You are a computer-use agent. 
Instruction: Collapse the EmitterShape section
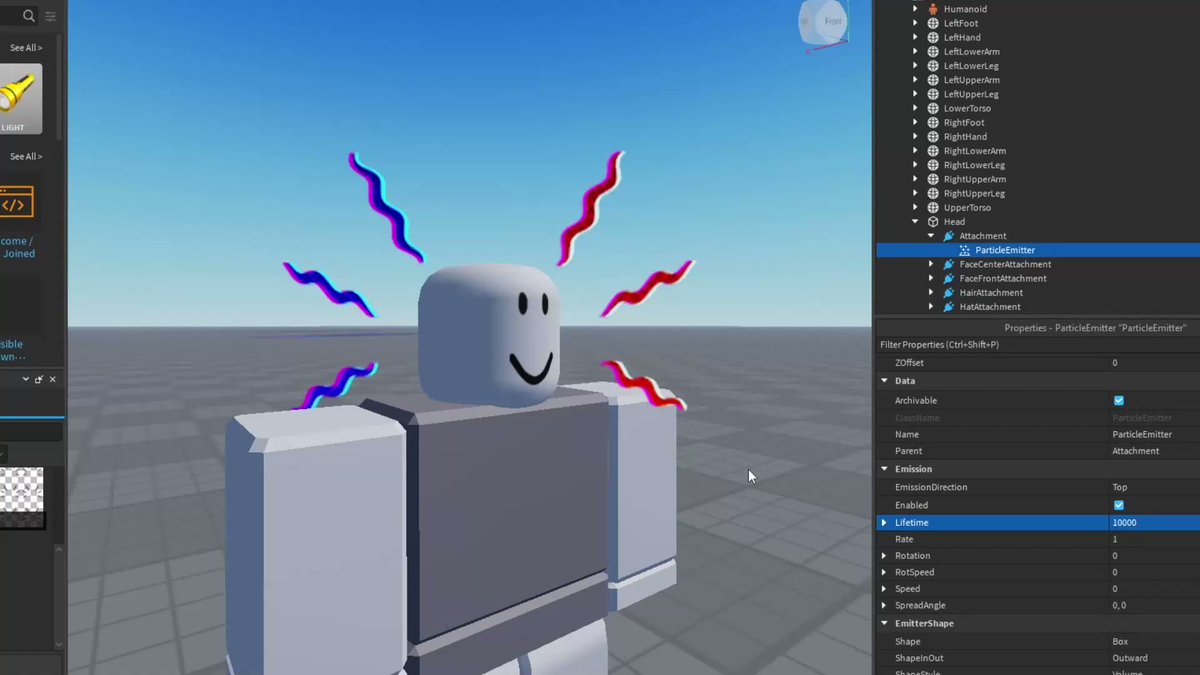point(884,623)
